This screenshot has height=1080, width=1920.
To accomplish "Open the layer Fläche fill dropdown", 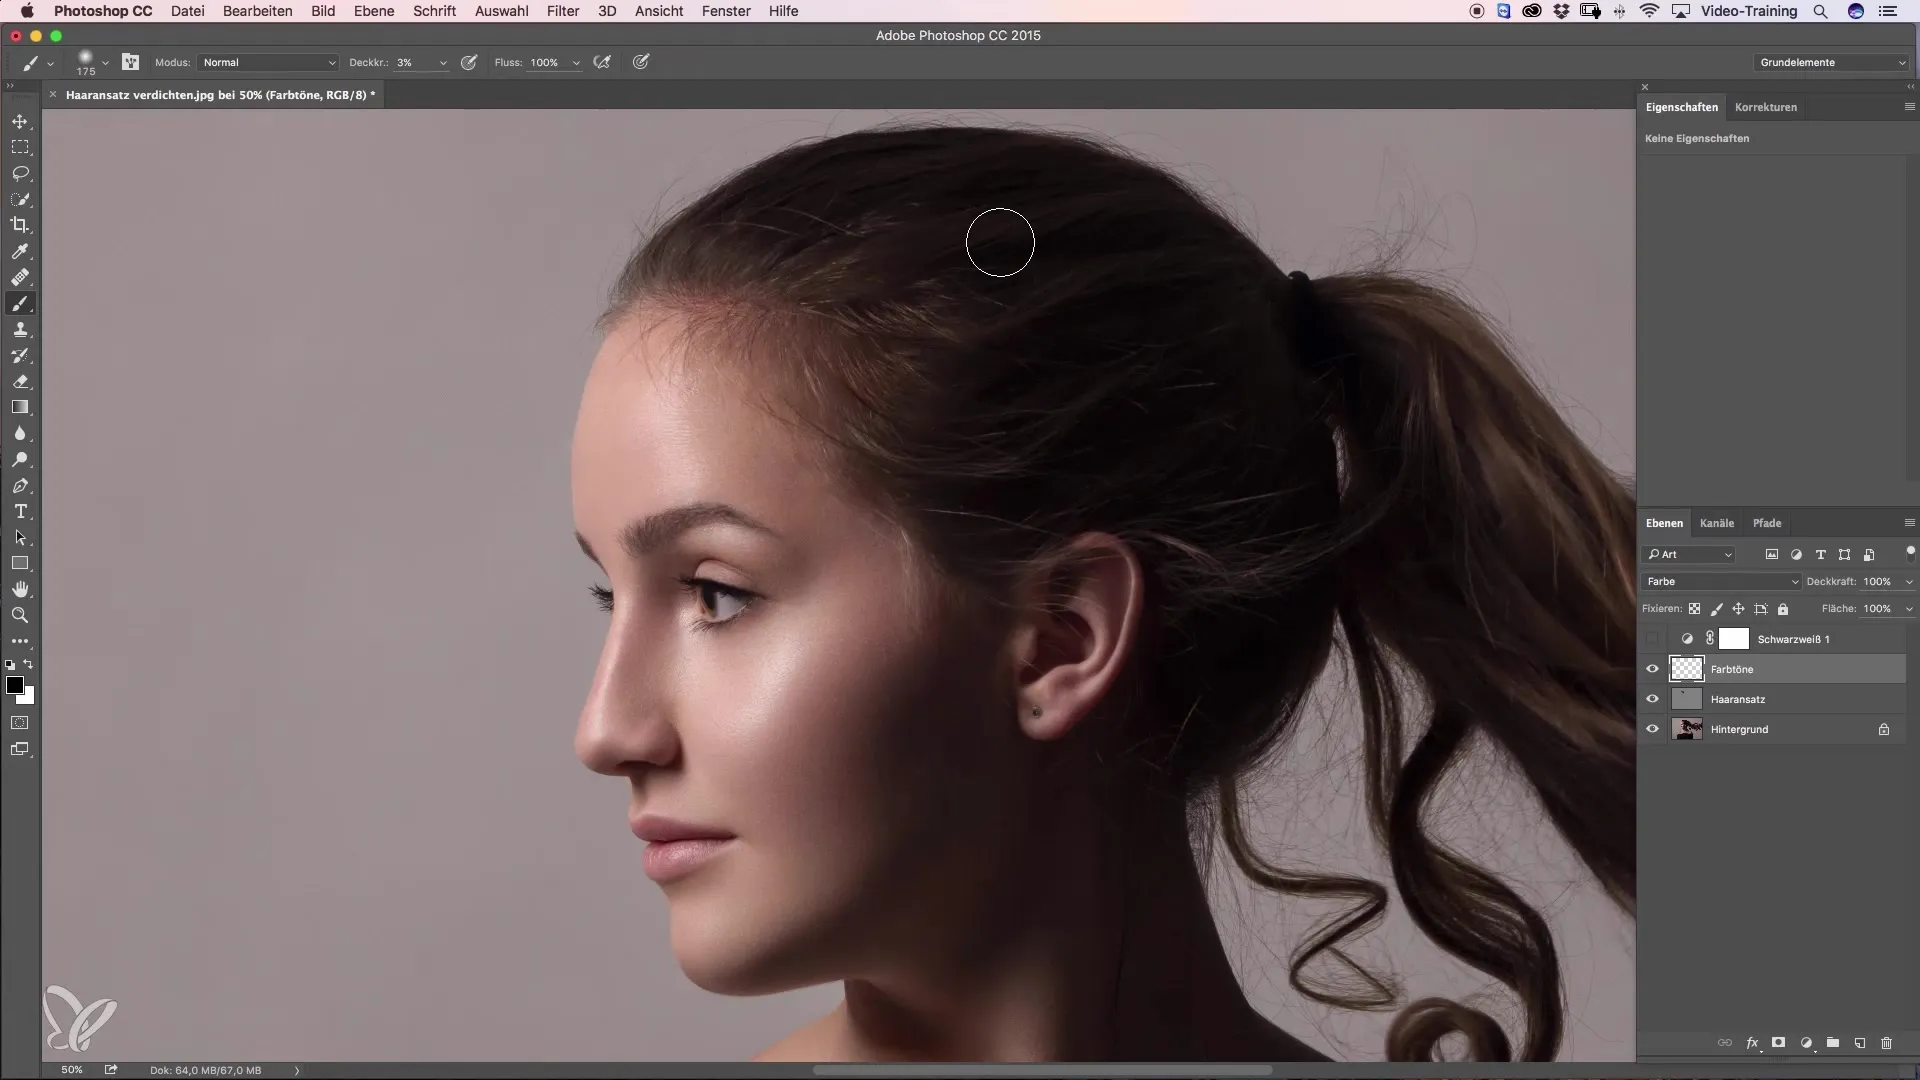I will pos(1909,608).
